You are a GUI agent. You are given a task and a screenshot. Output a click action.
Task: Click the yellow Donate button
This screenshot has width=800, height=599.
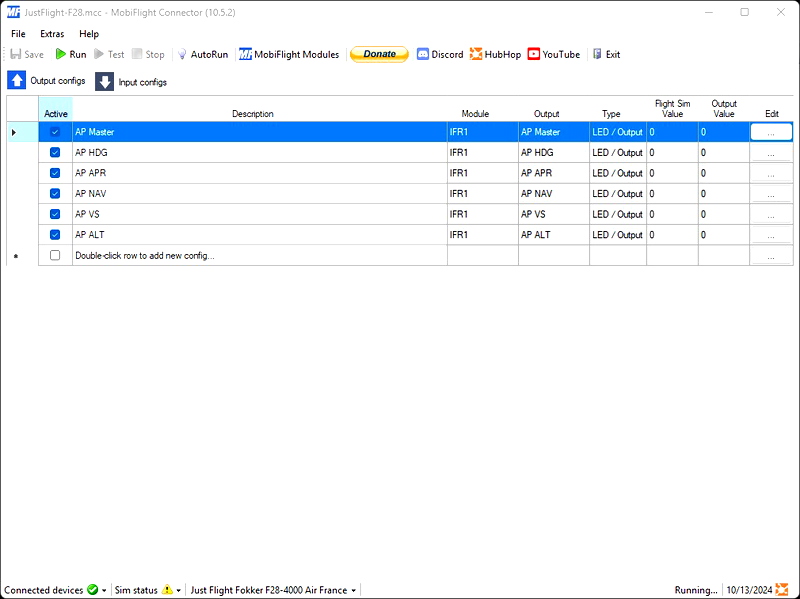coord(379,54)
